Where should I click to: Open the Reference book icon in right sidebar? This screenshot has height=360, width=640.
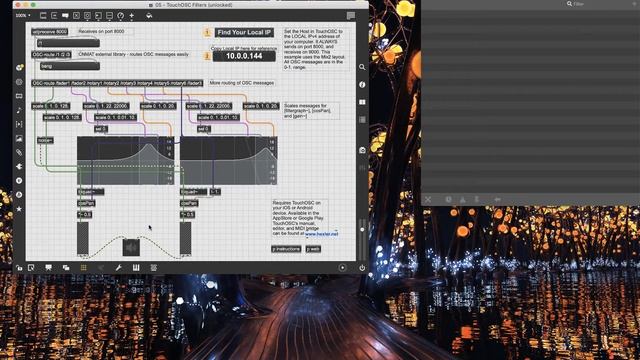click(362, 102)
